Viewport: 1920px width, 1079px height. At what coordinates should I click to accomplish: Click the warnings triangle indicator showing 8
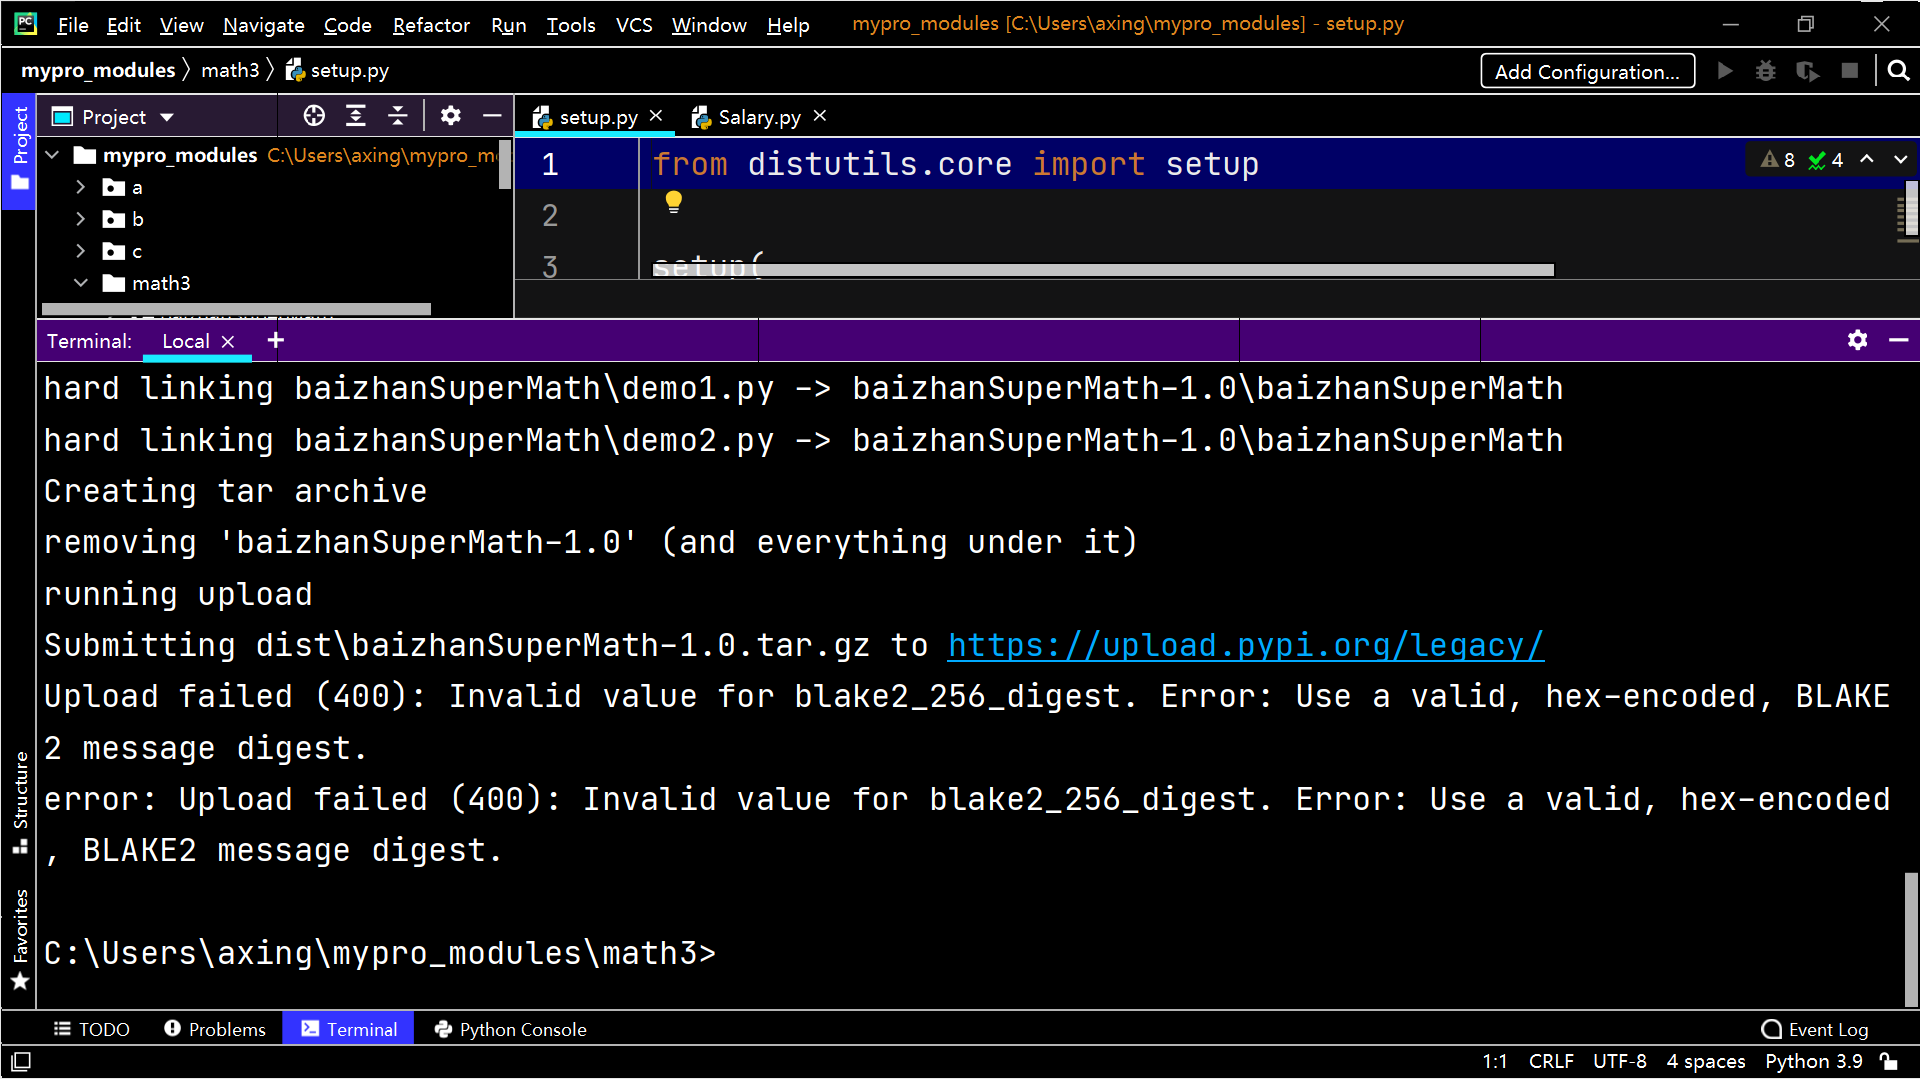tap(1778, 160)
